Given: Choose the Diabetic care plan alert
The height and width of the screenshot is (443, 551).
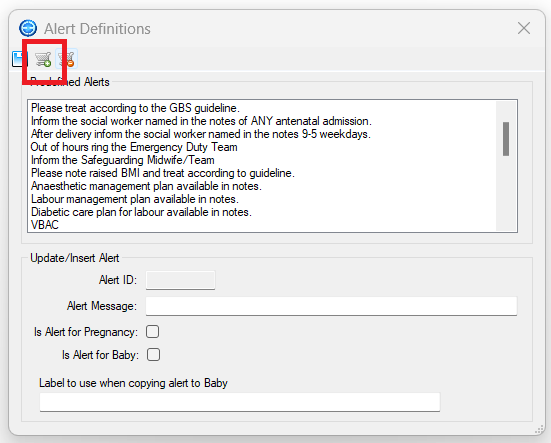Looking at the screenshot, I should pos(141,212).
